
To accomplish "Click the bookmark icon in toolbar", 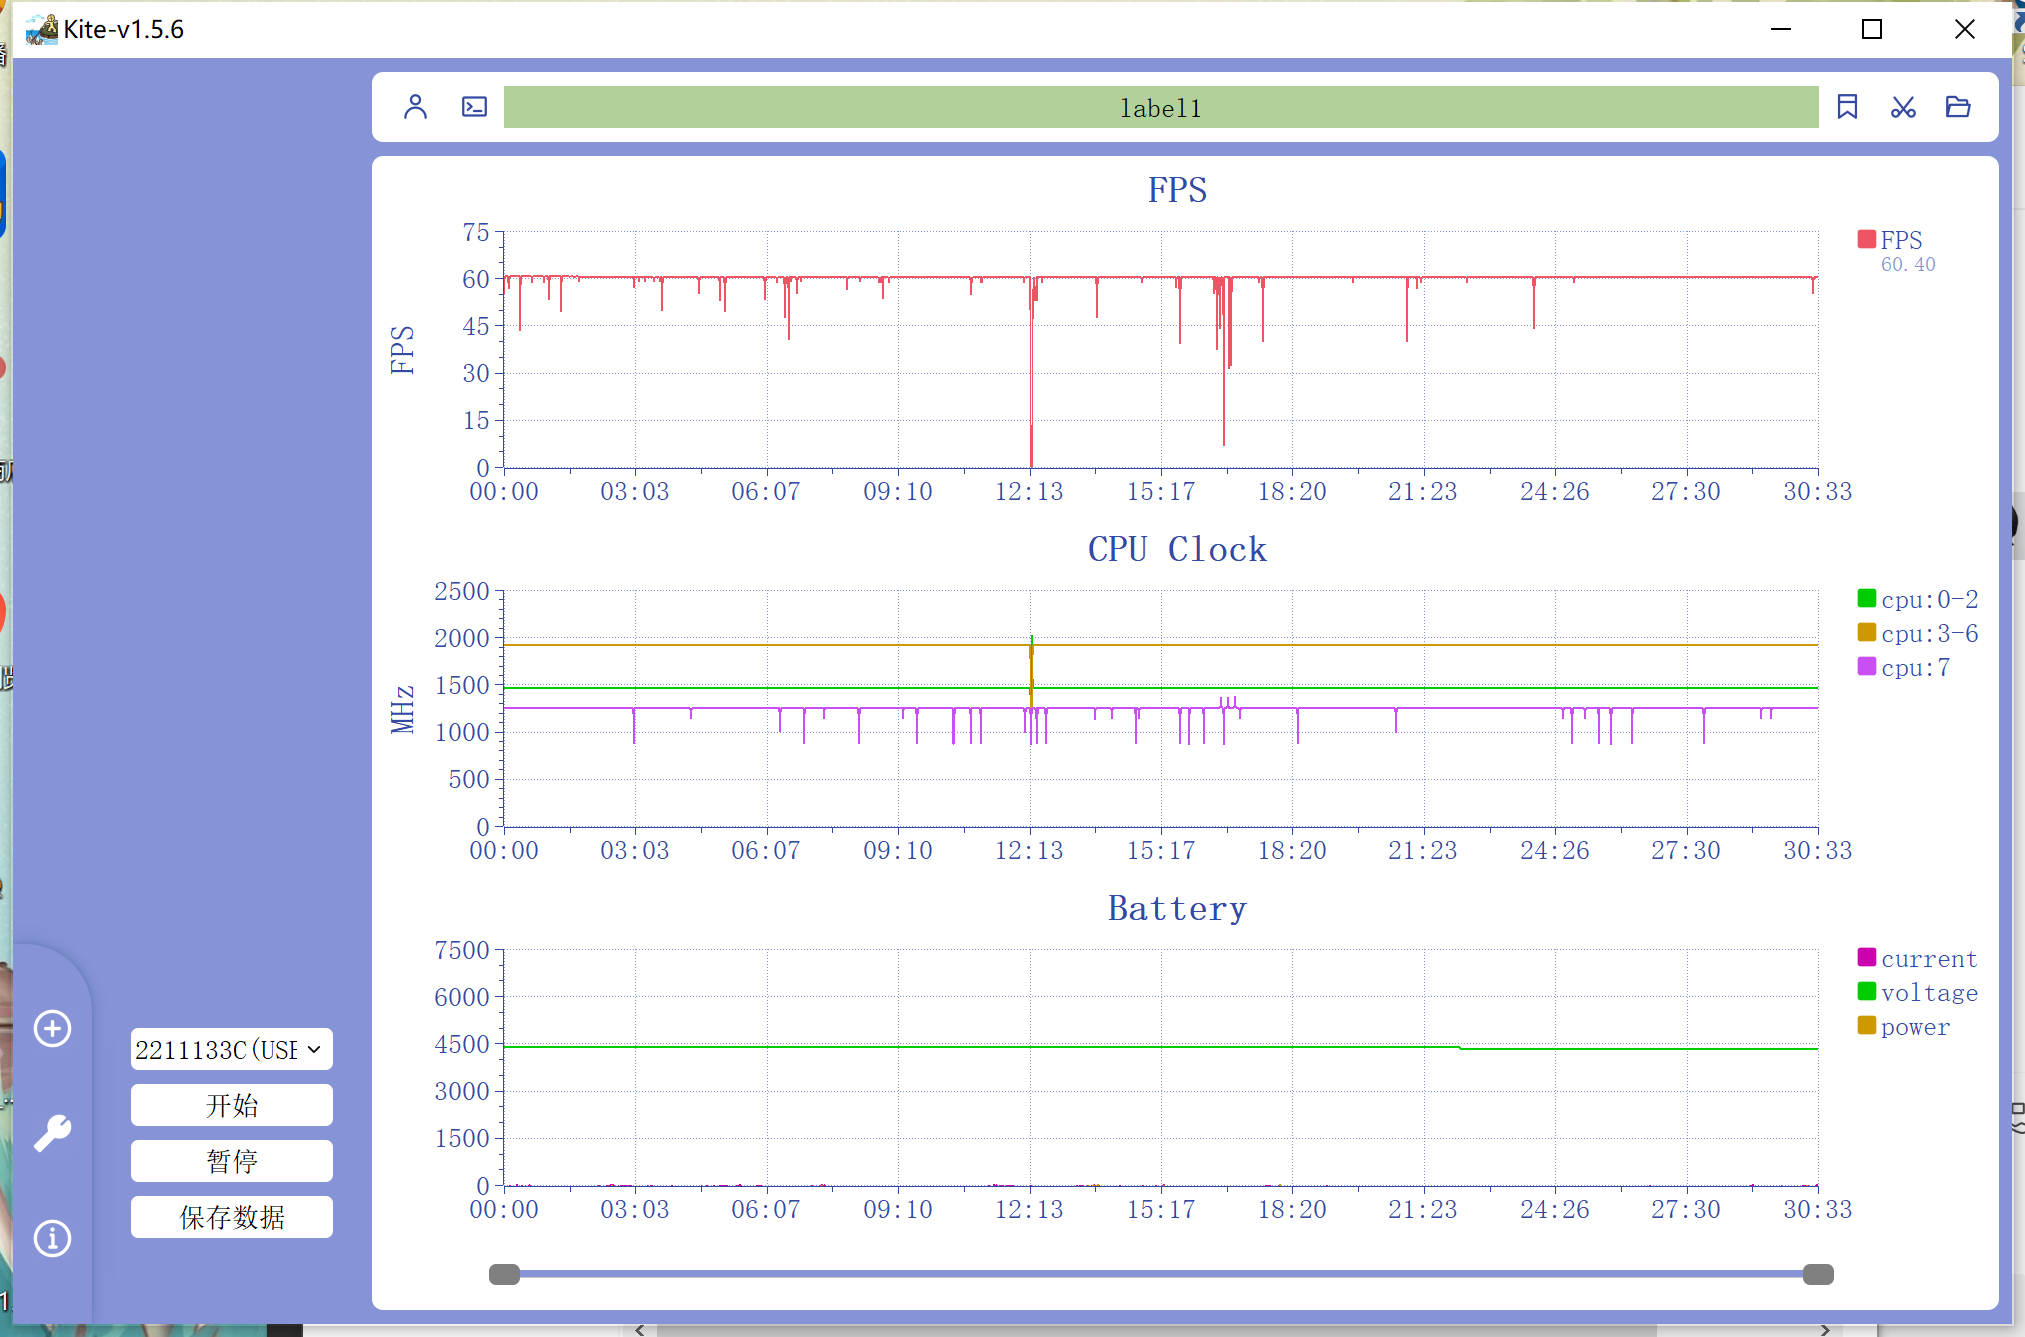I will click(x=1847, y=107).
